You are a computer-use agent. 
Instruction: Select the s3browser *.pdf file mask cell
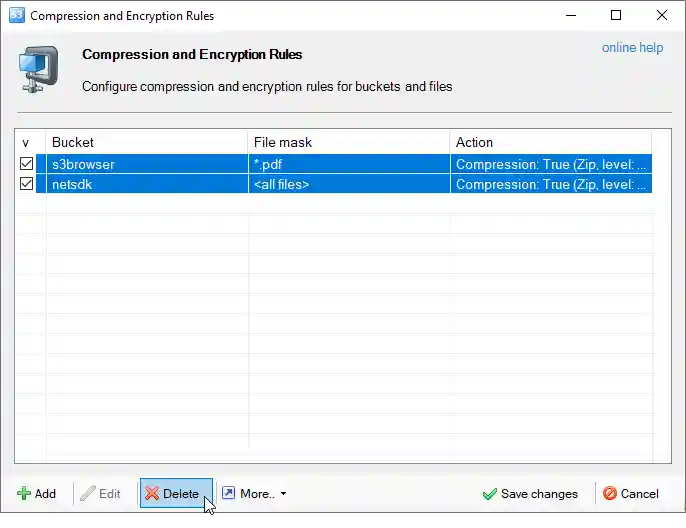(x=348, y=164)
